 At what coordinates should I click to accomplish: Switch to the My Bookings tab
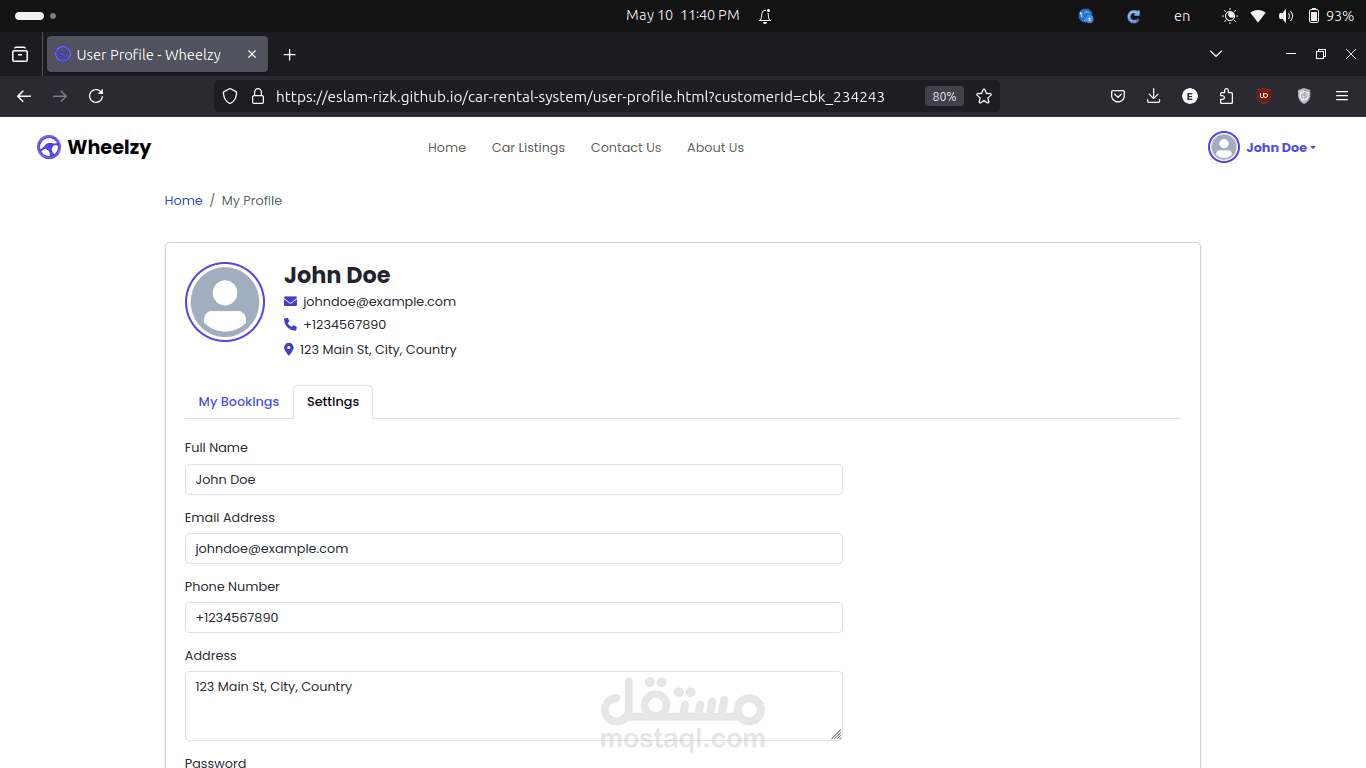point(239,402)
